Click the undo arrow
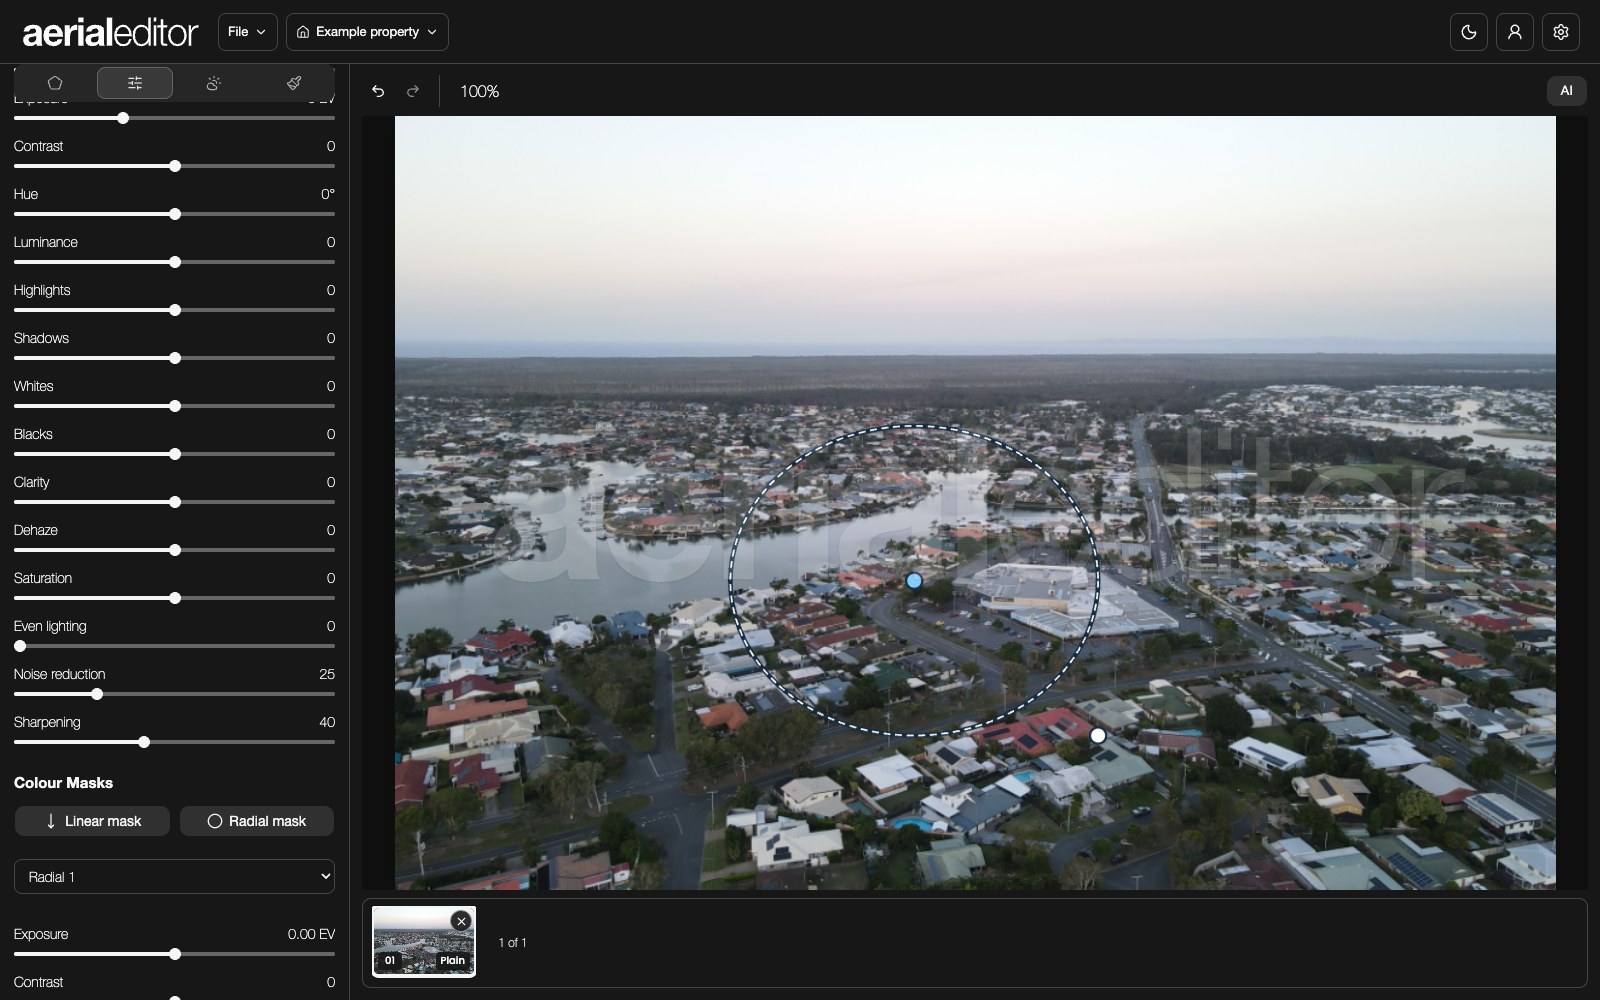Screen dimensions: 1600x1000 378,91
